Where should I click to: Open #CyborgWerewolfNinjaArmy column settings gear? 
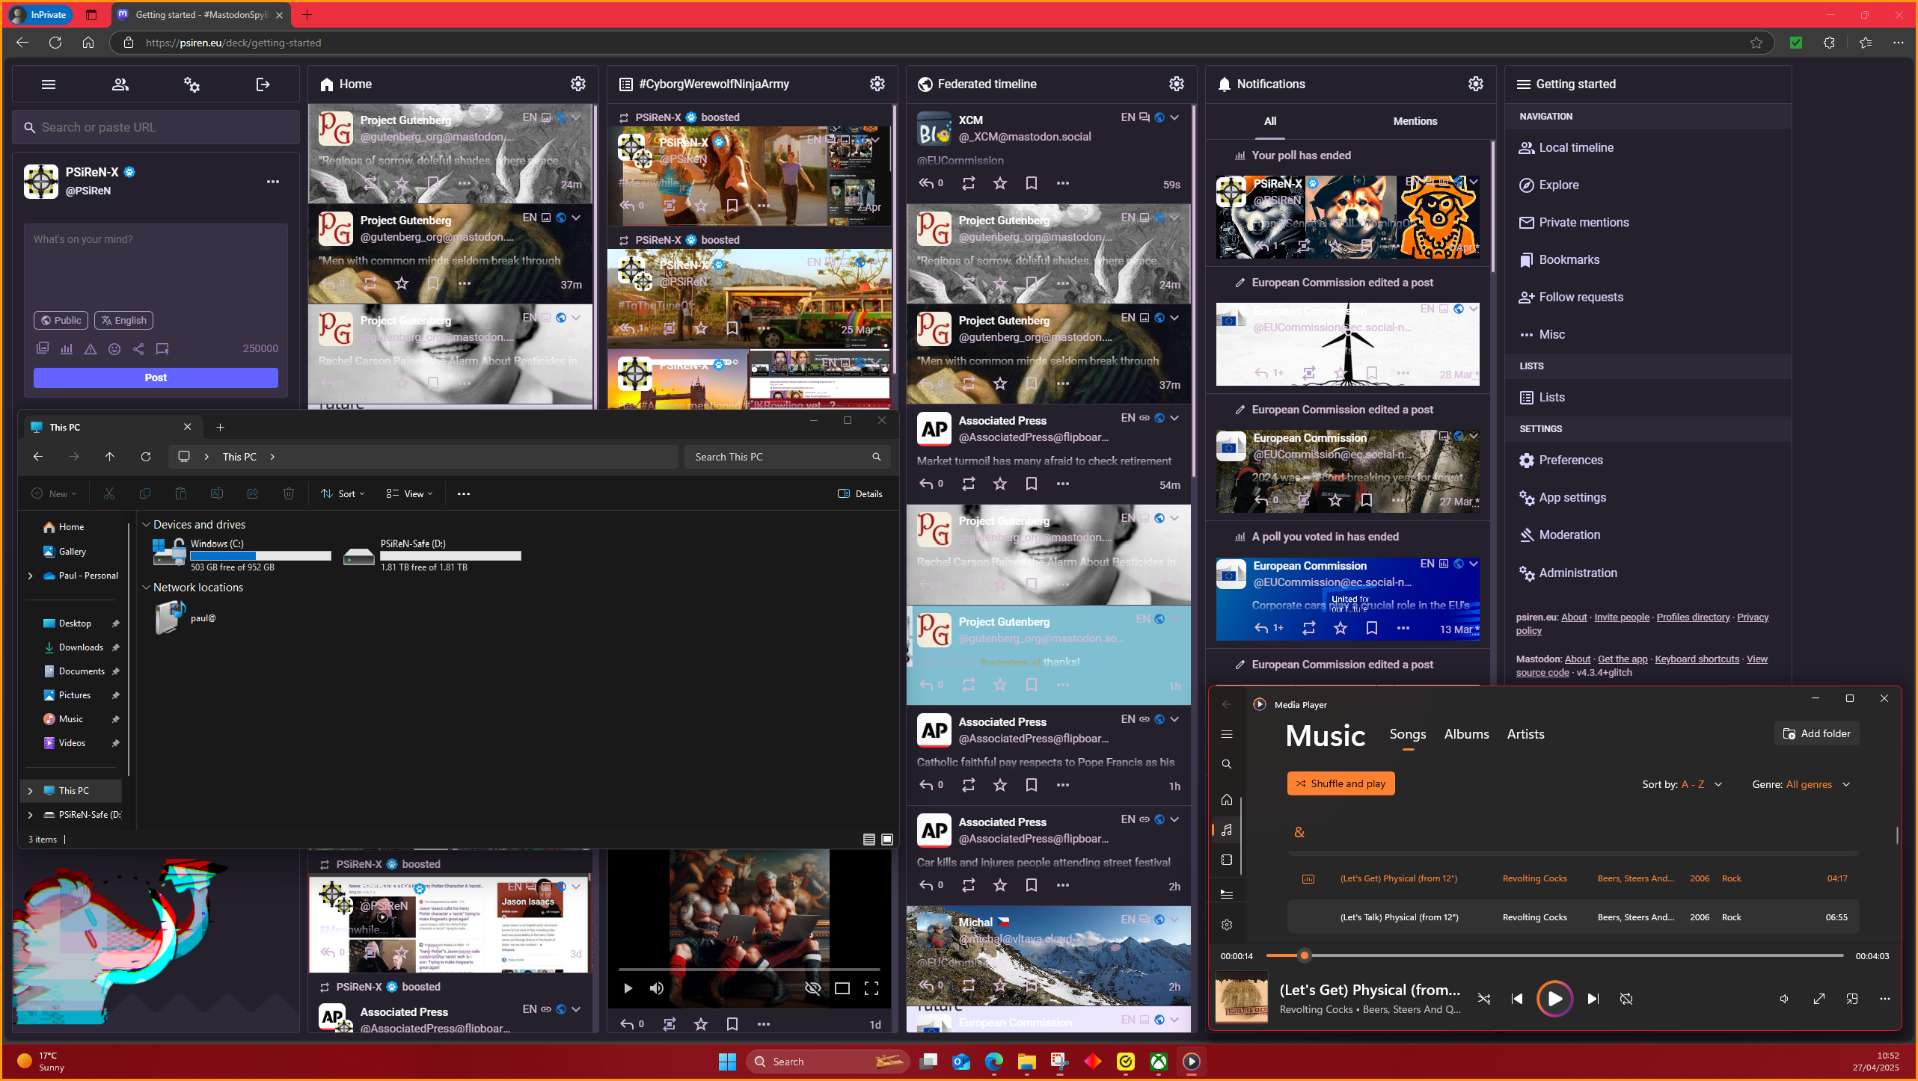[x=877, y=84]
